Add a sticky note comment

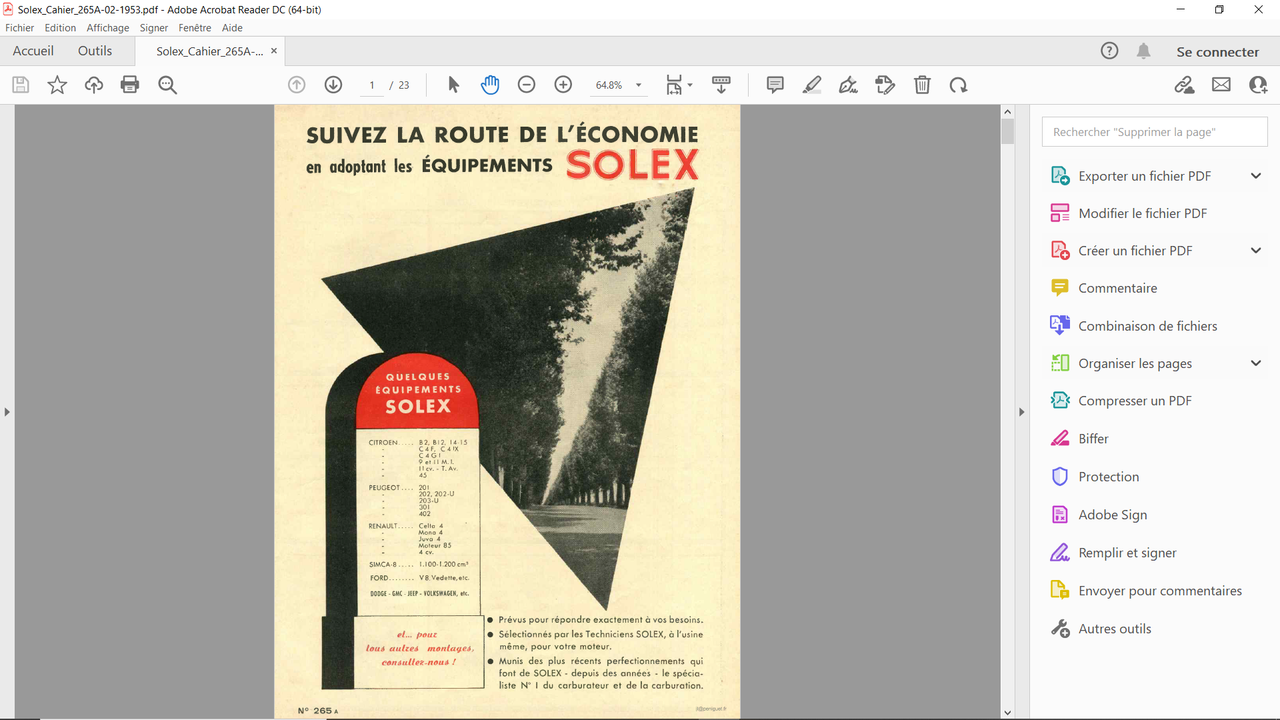click(775, 85)
